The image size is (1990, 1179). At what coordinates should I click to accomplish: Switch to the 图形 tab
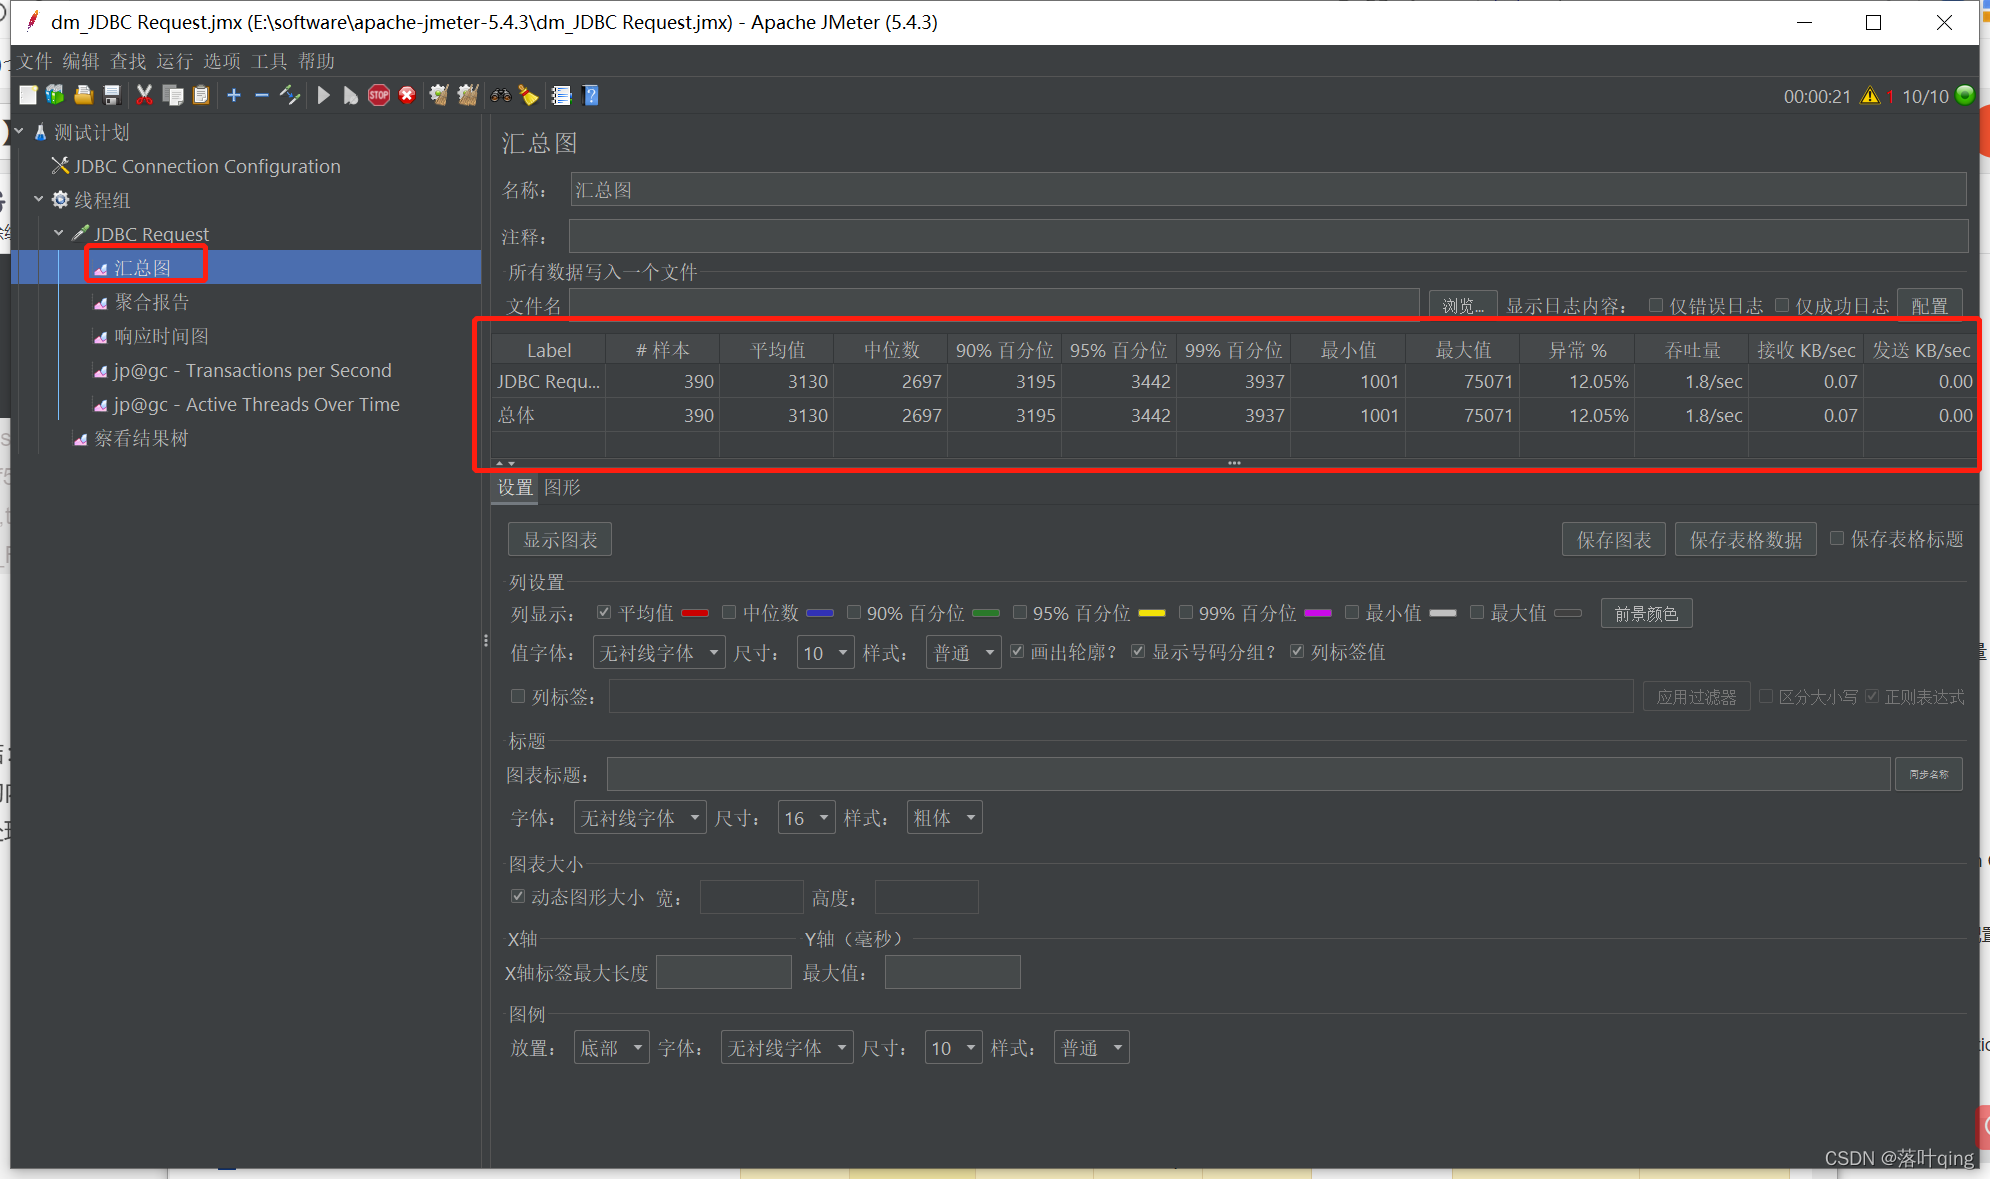pyautogui.click(x=562, y=487)
